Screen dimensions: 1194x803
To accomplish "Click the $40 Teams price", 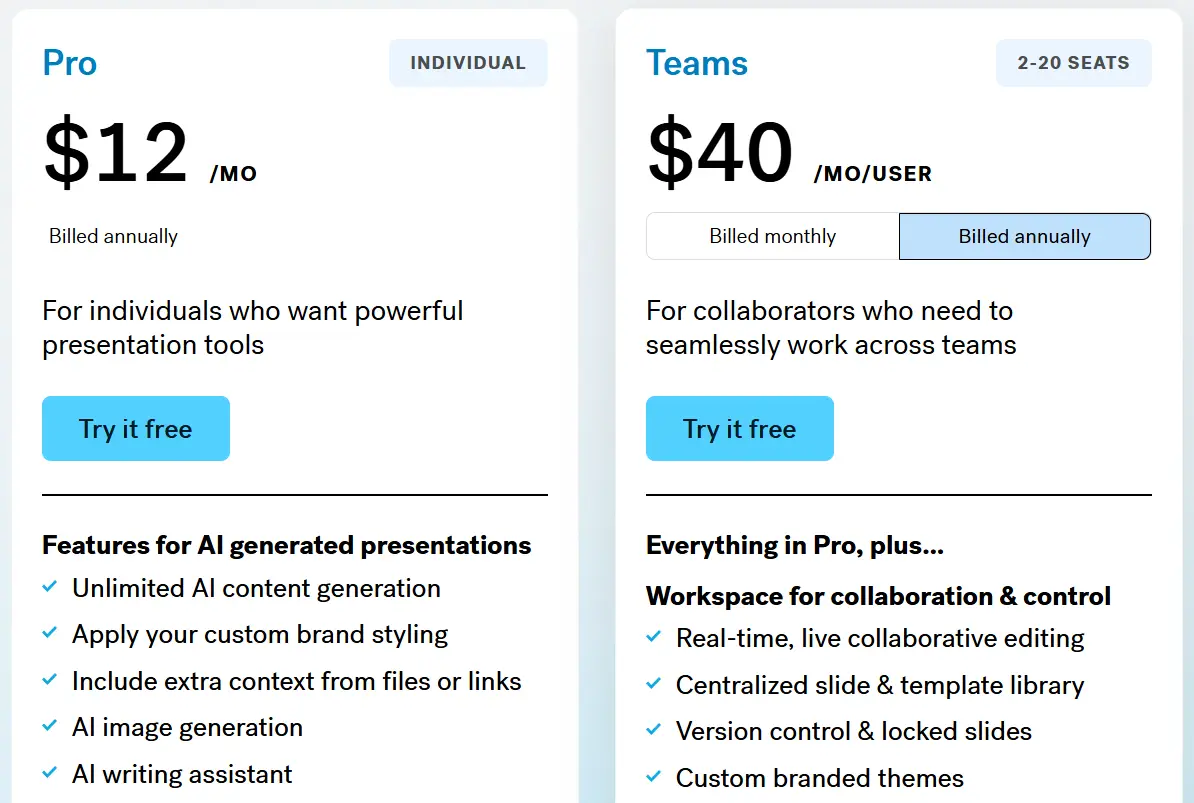I will click(x=720, y=153).
